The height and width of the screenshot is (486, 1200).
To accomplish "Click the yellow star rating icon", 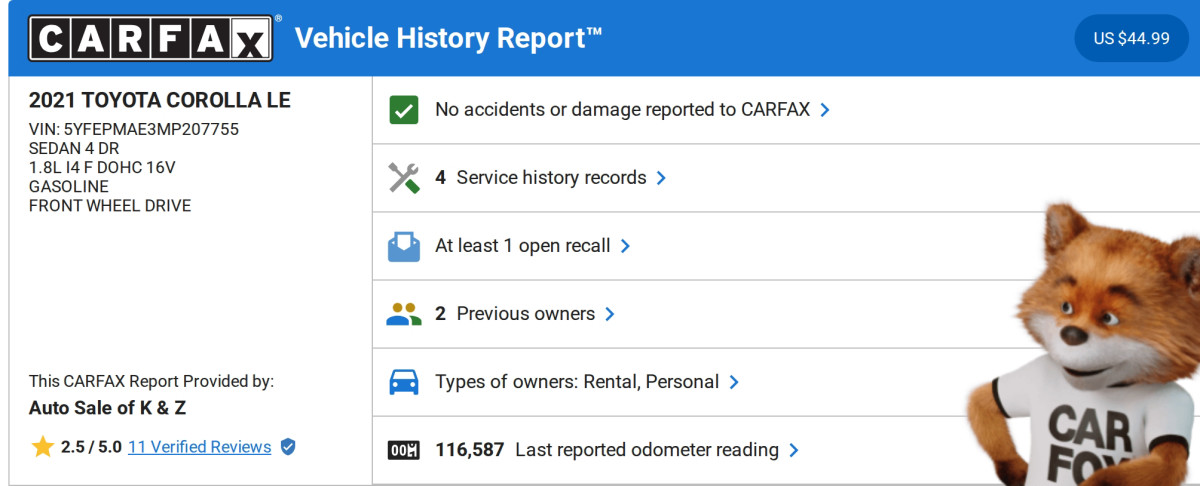I will [42, 447].
